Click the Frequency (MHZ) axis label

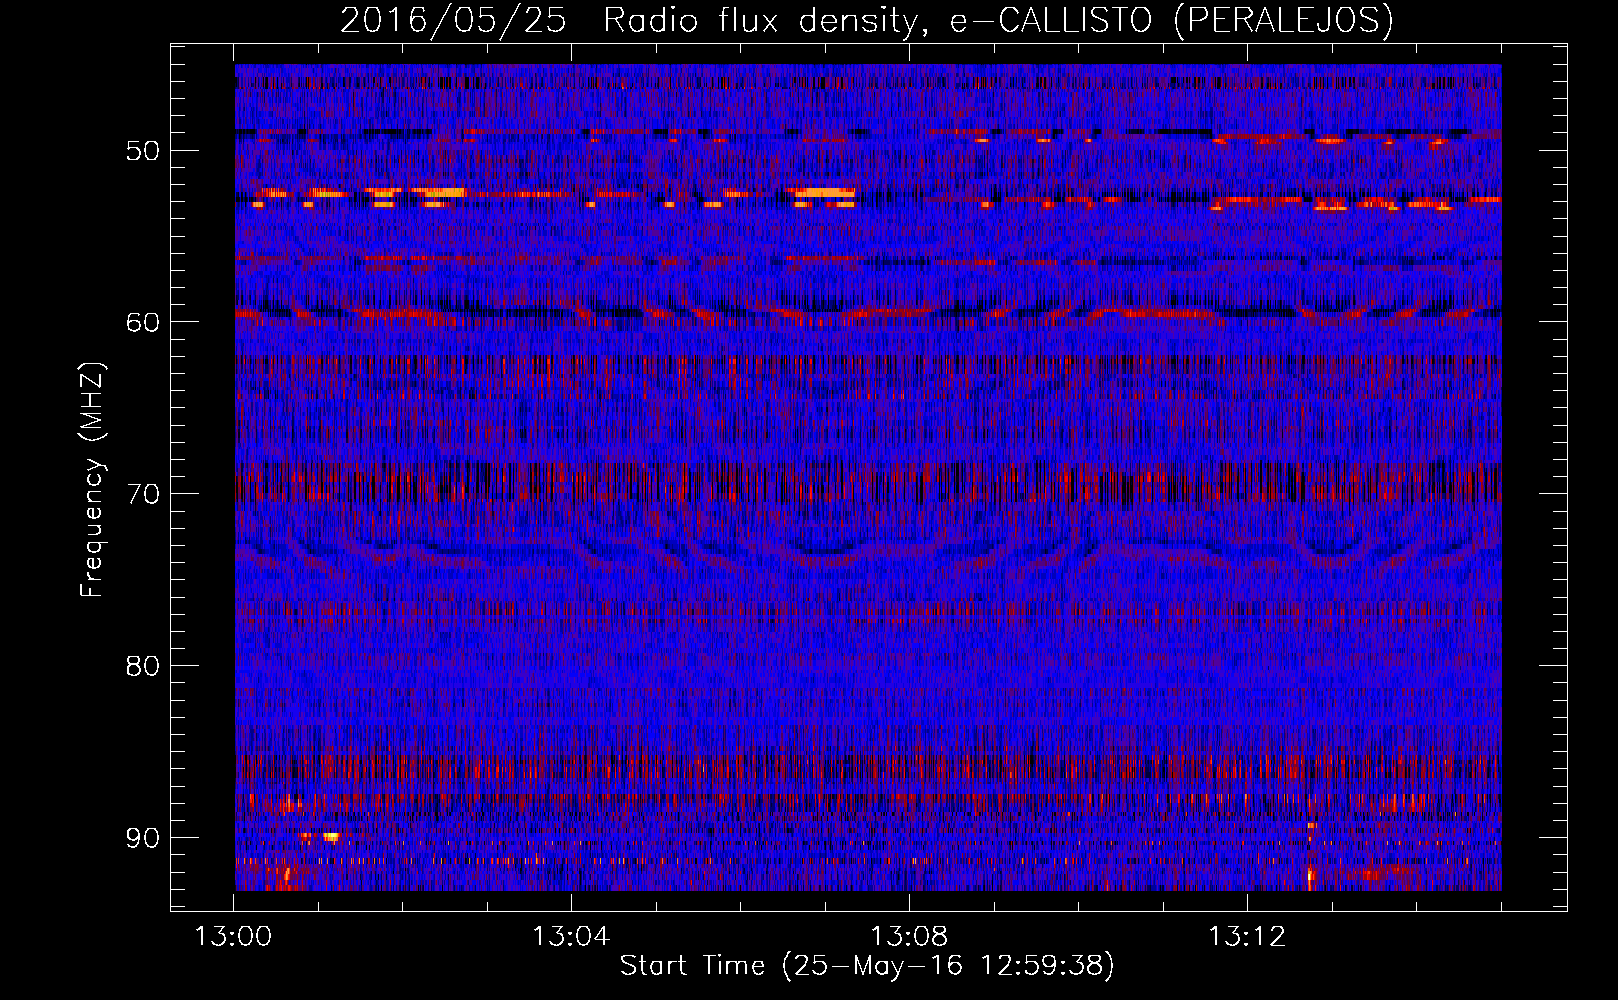[92, 480]
